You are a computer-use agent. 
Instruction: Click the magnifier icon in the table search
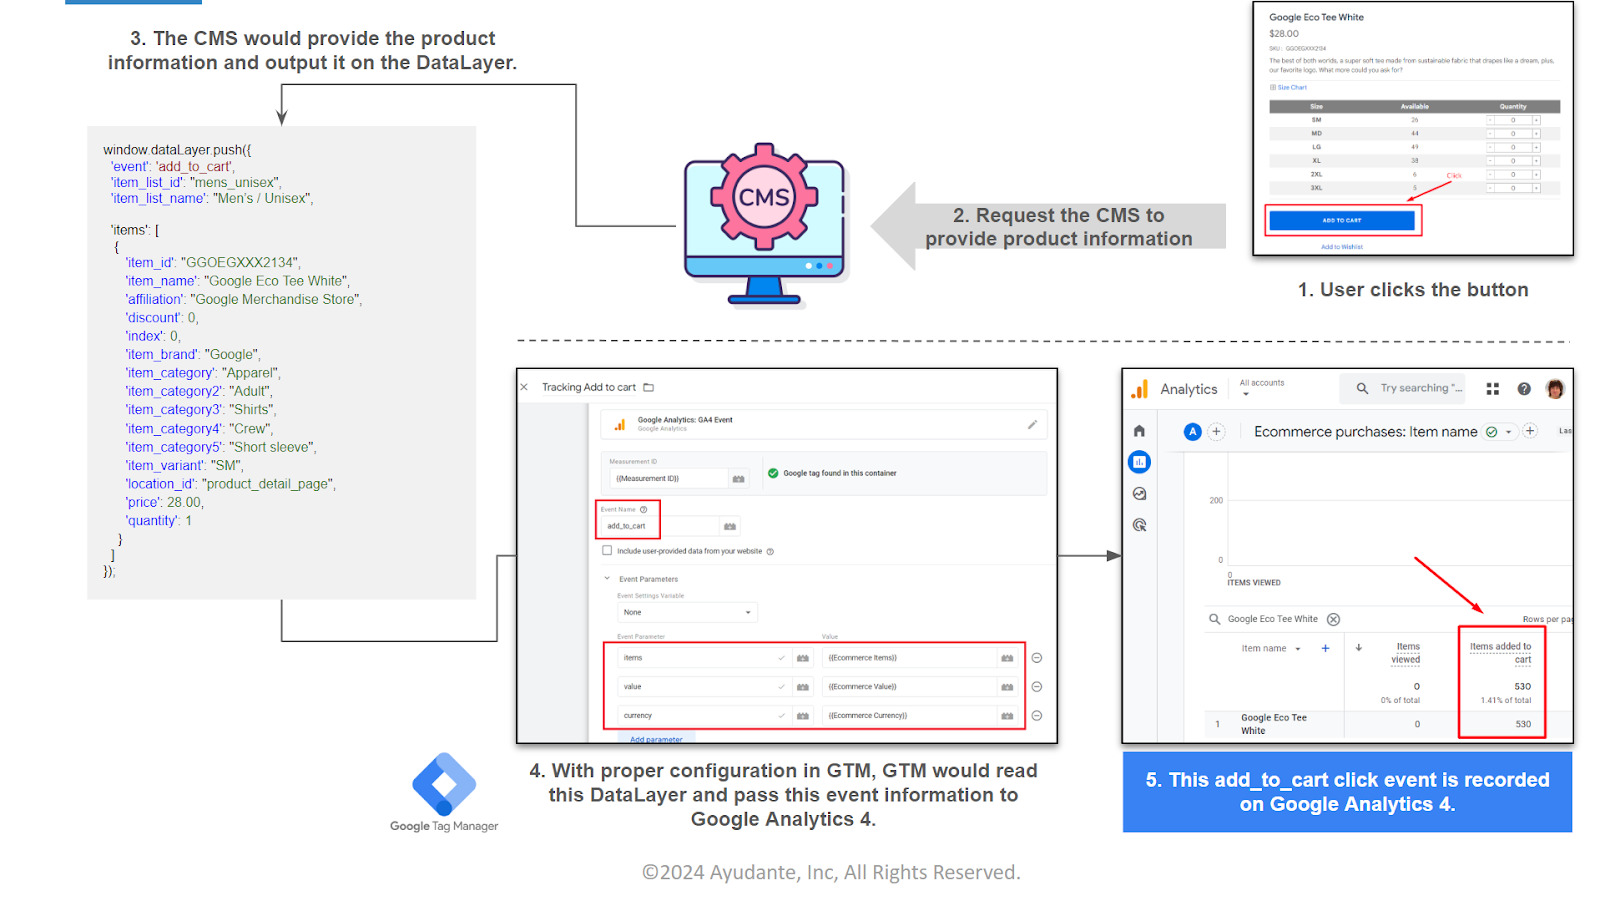(x=1215, y=619)
